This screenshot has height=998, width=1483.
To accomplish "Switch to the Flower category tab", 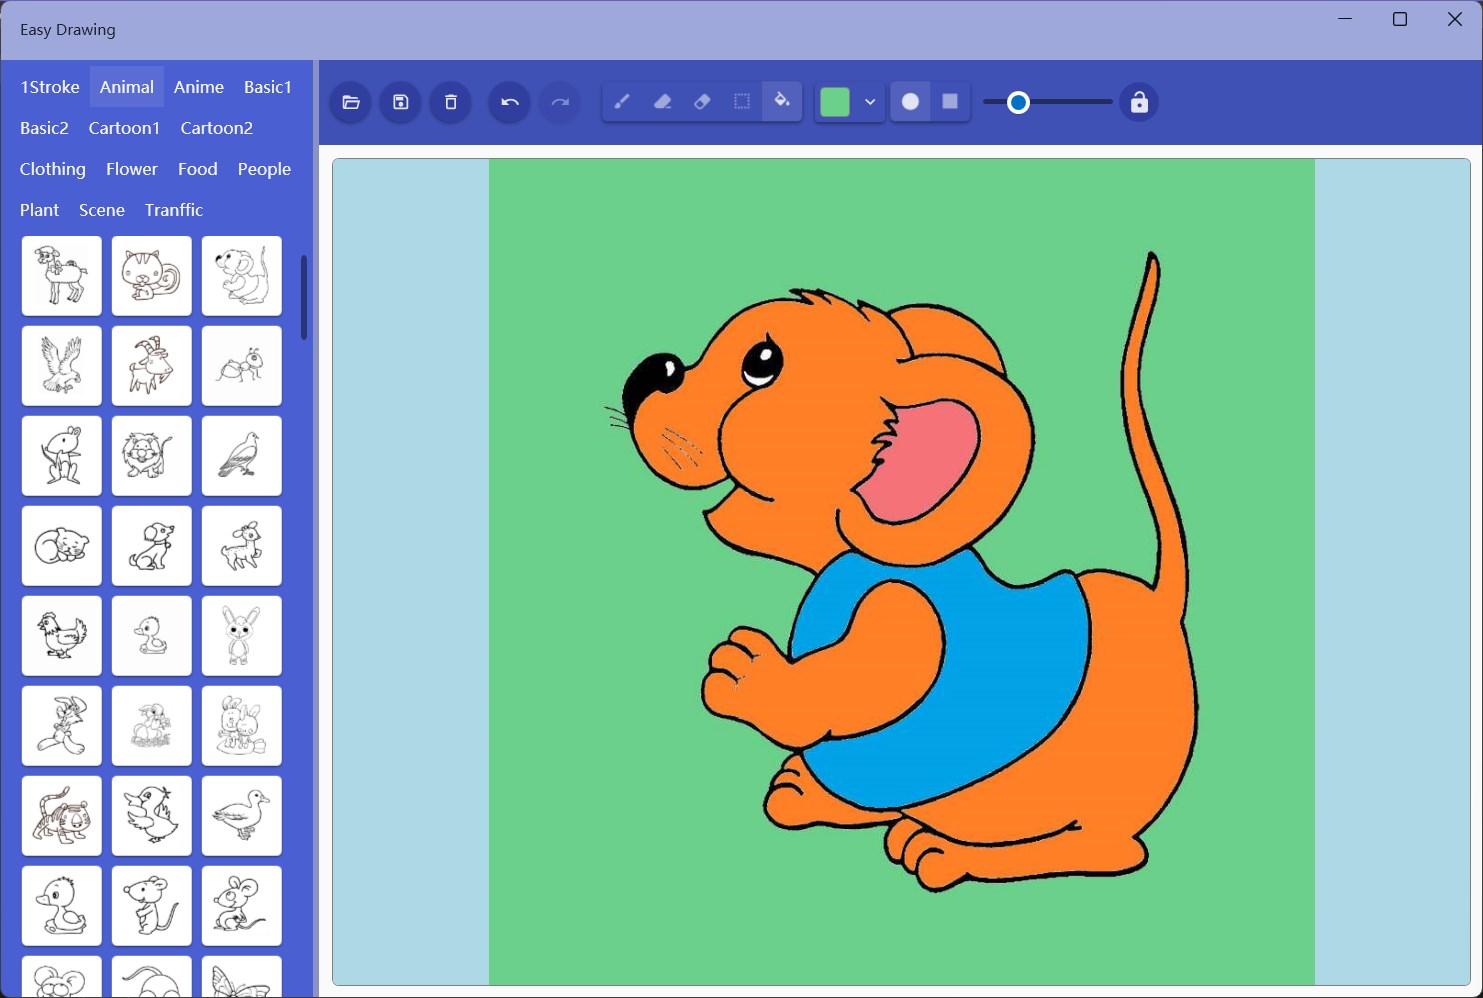I will point(131,169).
